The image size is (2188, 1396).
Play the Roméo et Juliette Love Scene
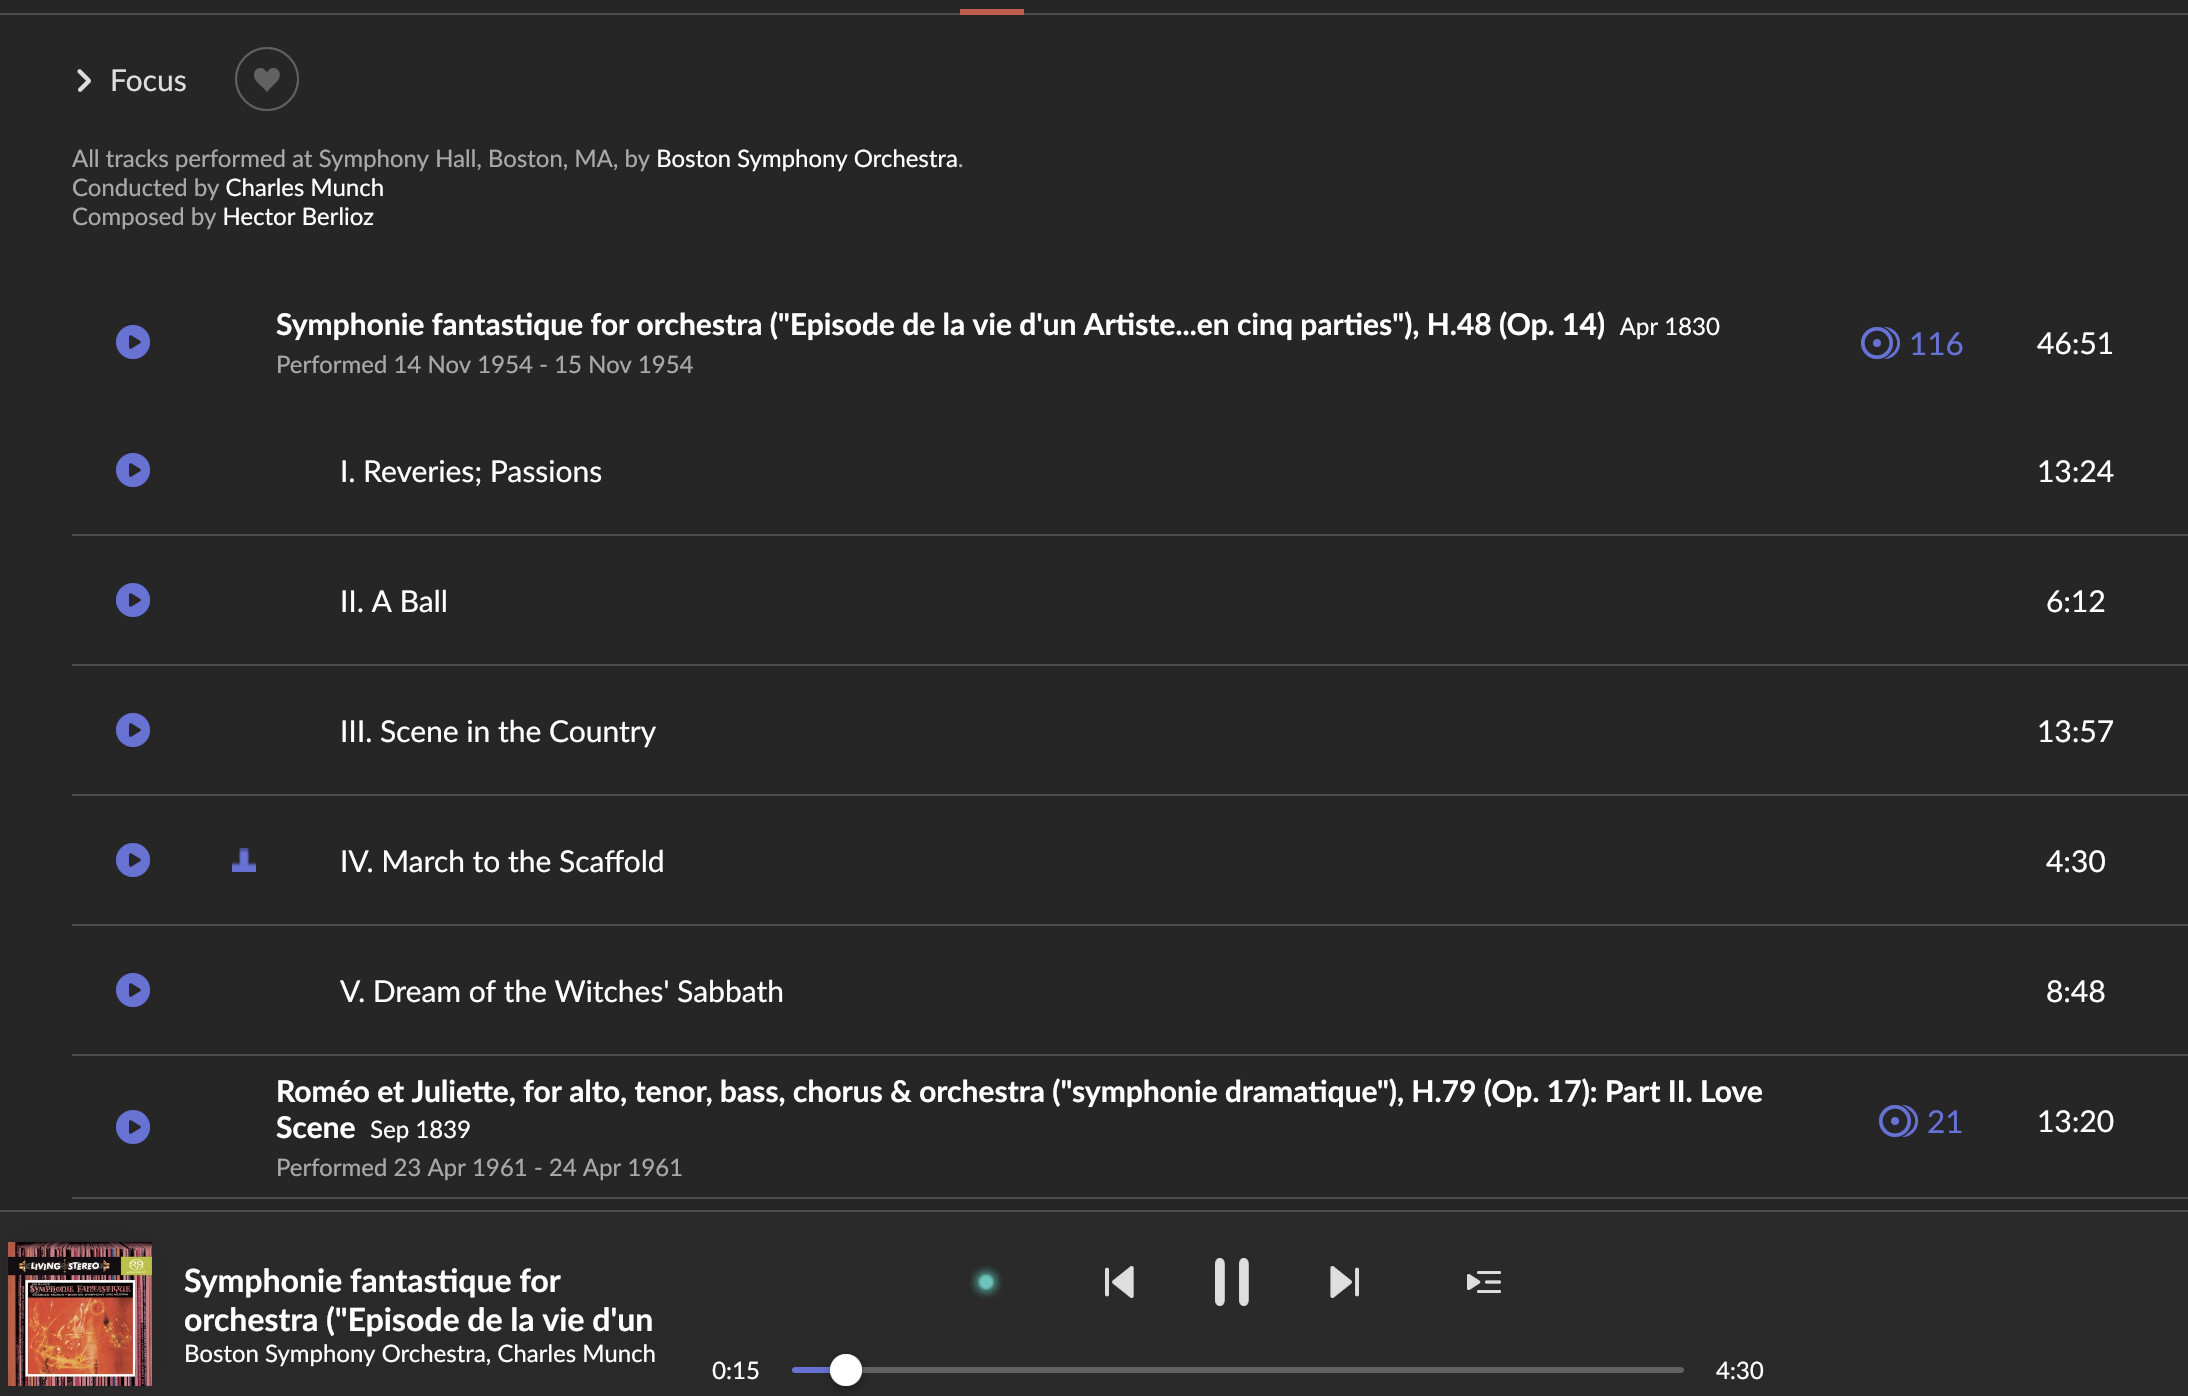click(x=133, y=1127)
